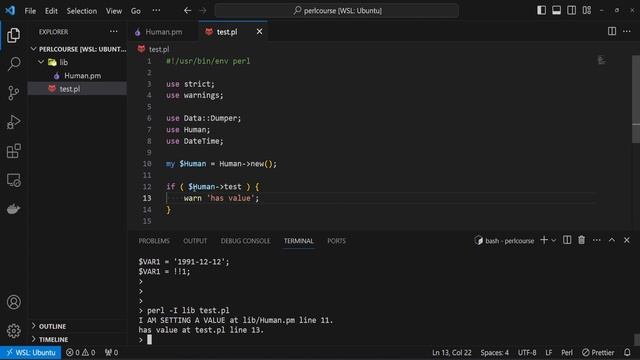The image size is (640, 360).
Task: Open the Go menu
Action: [136, 11]
